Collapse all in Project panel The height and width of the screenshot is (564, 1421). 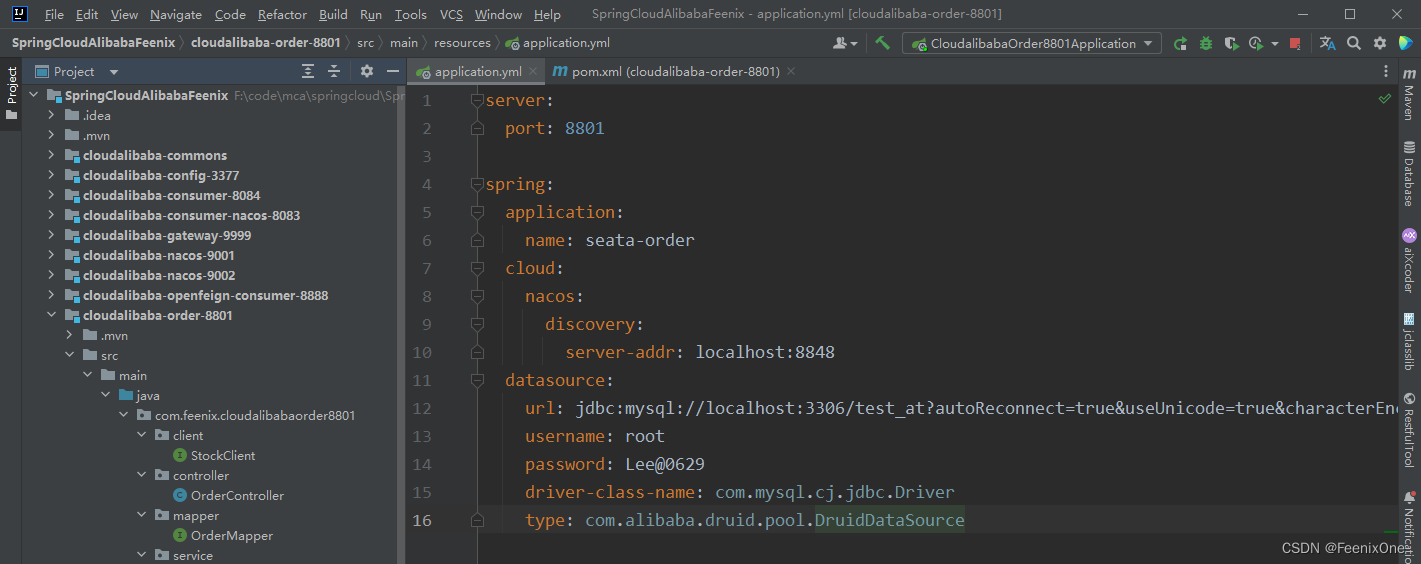(x=334, y=71)
